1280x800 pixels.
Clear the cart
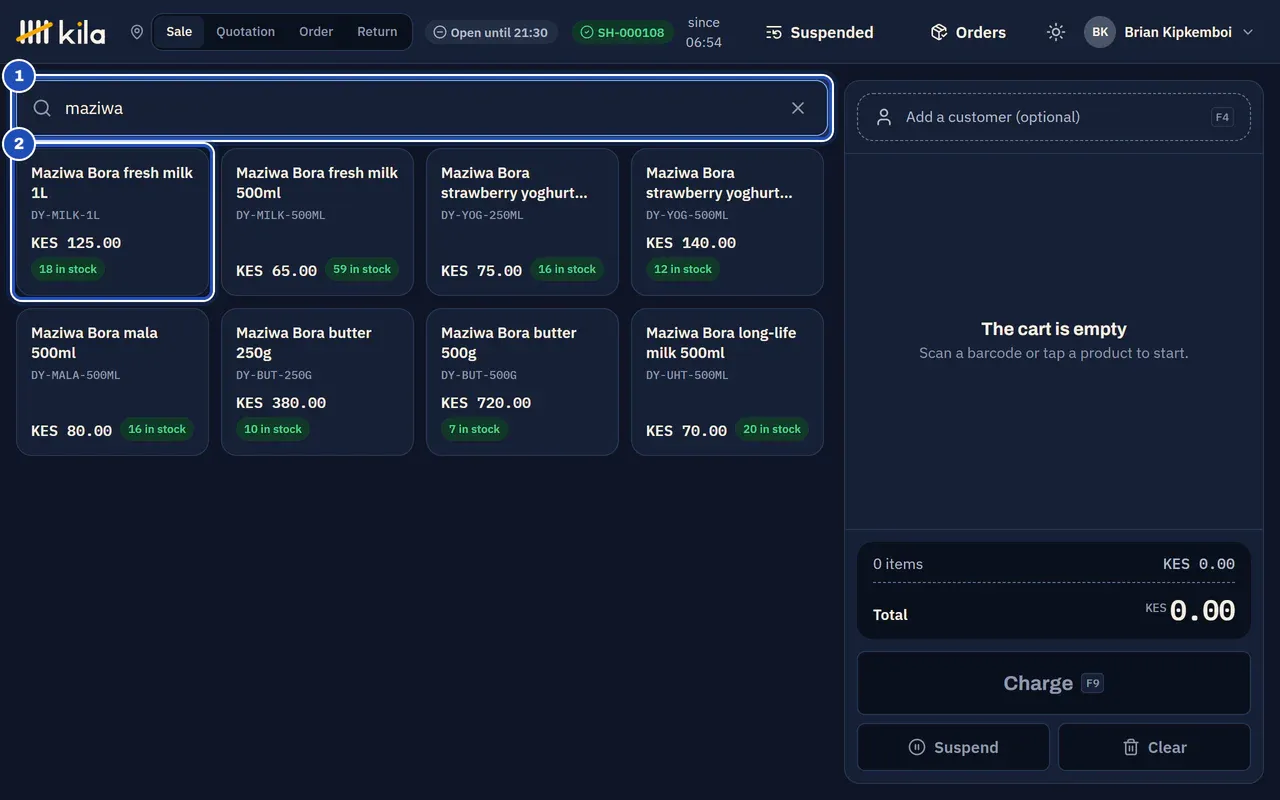pos(1154,747)
